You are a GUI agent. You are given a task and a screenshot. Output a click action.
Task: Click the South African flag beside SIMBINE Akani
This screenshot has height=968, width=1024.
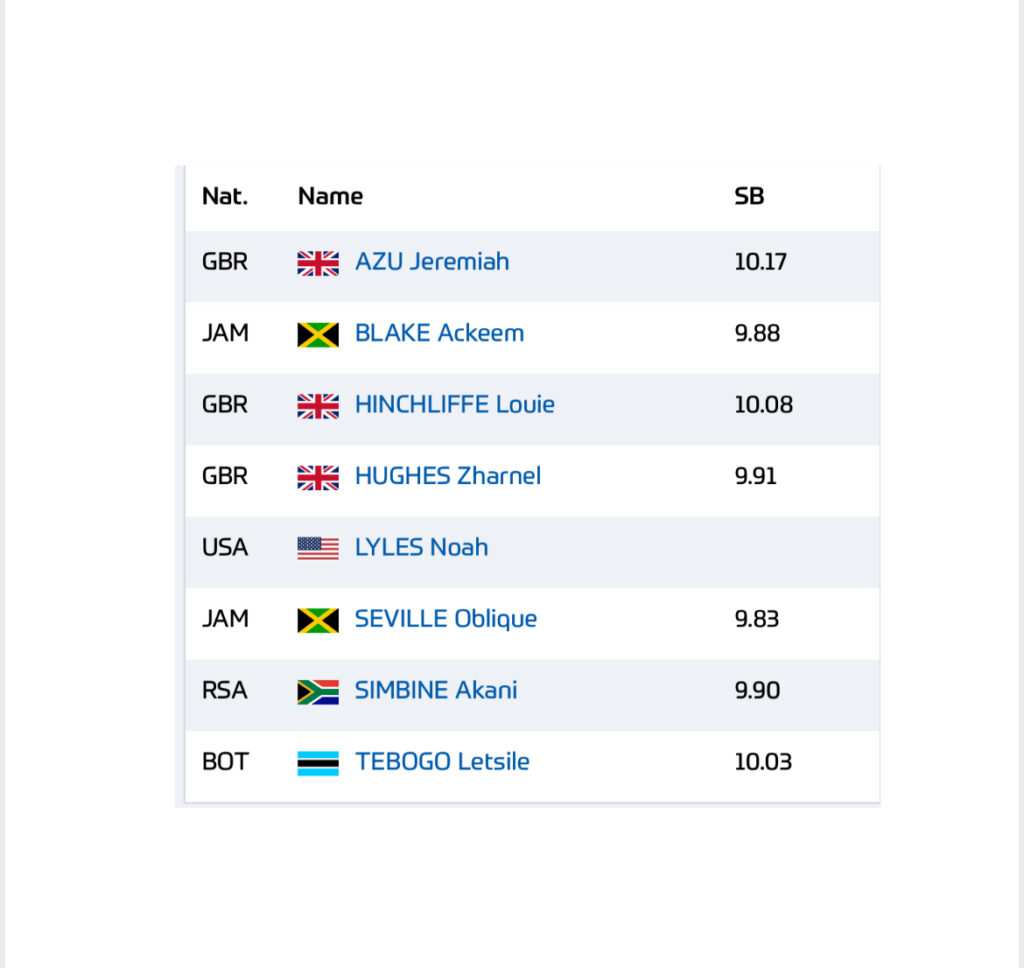tap(318, 692)
